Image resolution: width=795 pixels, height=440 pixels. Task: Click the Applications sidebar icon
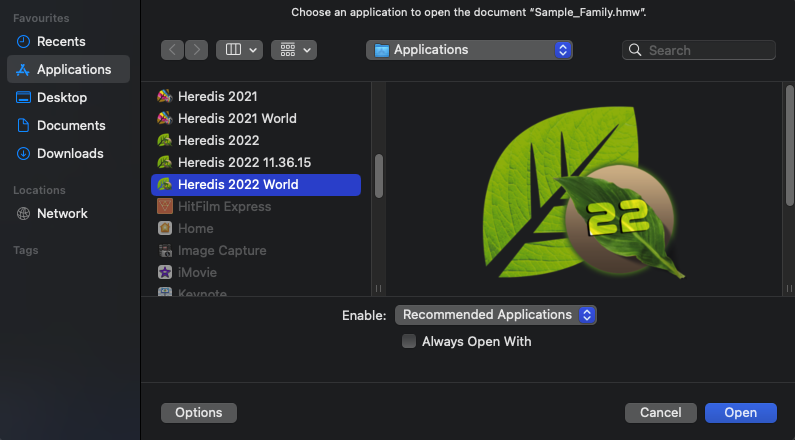pyautogui.click(x=23, y=69)
